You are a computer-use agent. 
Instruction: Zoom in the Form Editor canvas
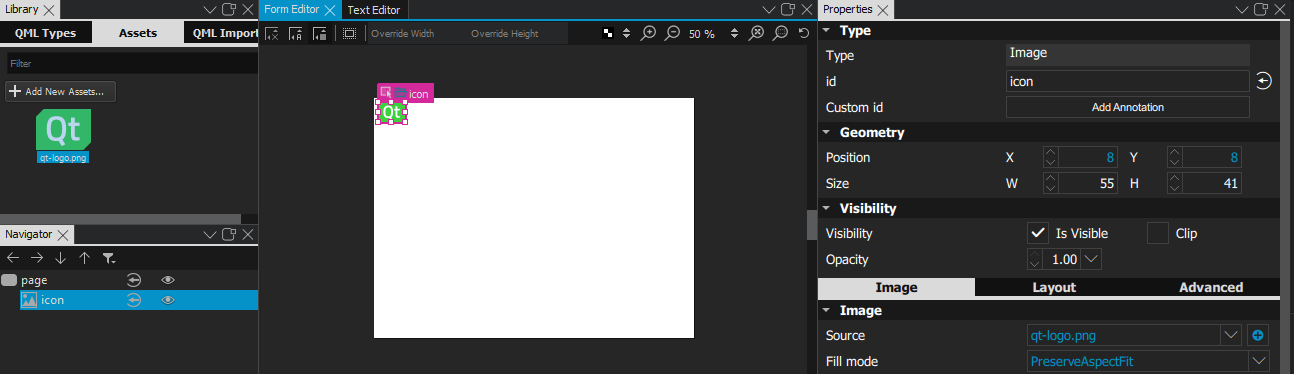(649, 33)
